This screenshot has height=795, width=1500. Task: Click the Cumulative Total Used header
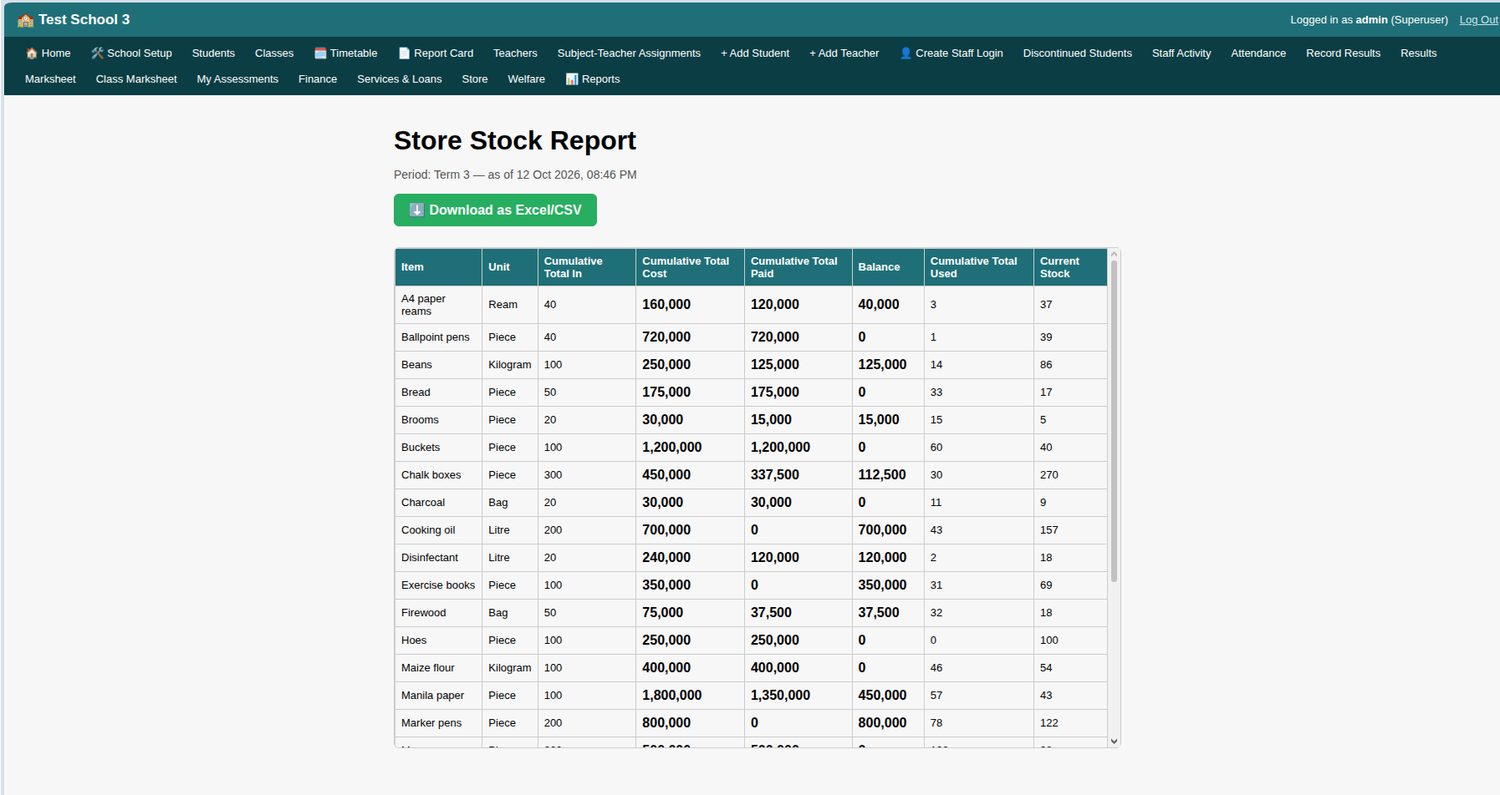pos(979,267)
